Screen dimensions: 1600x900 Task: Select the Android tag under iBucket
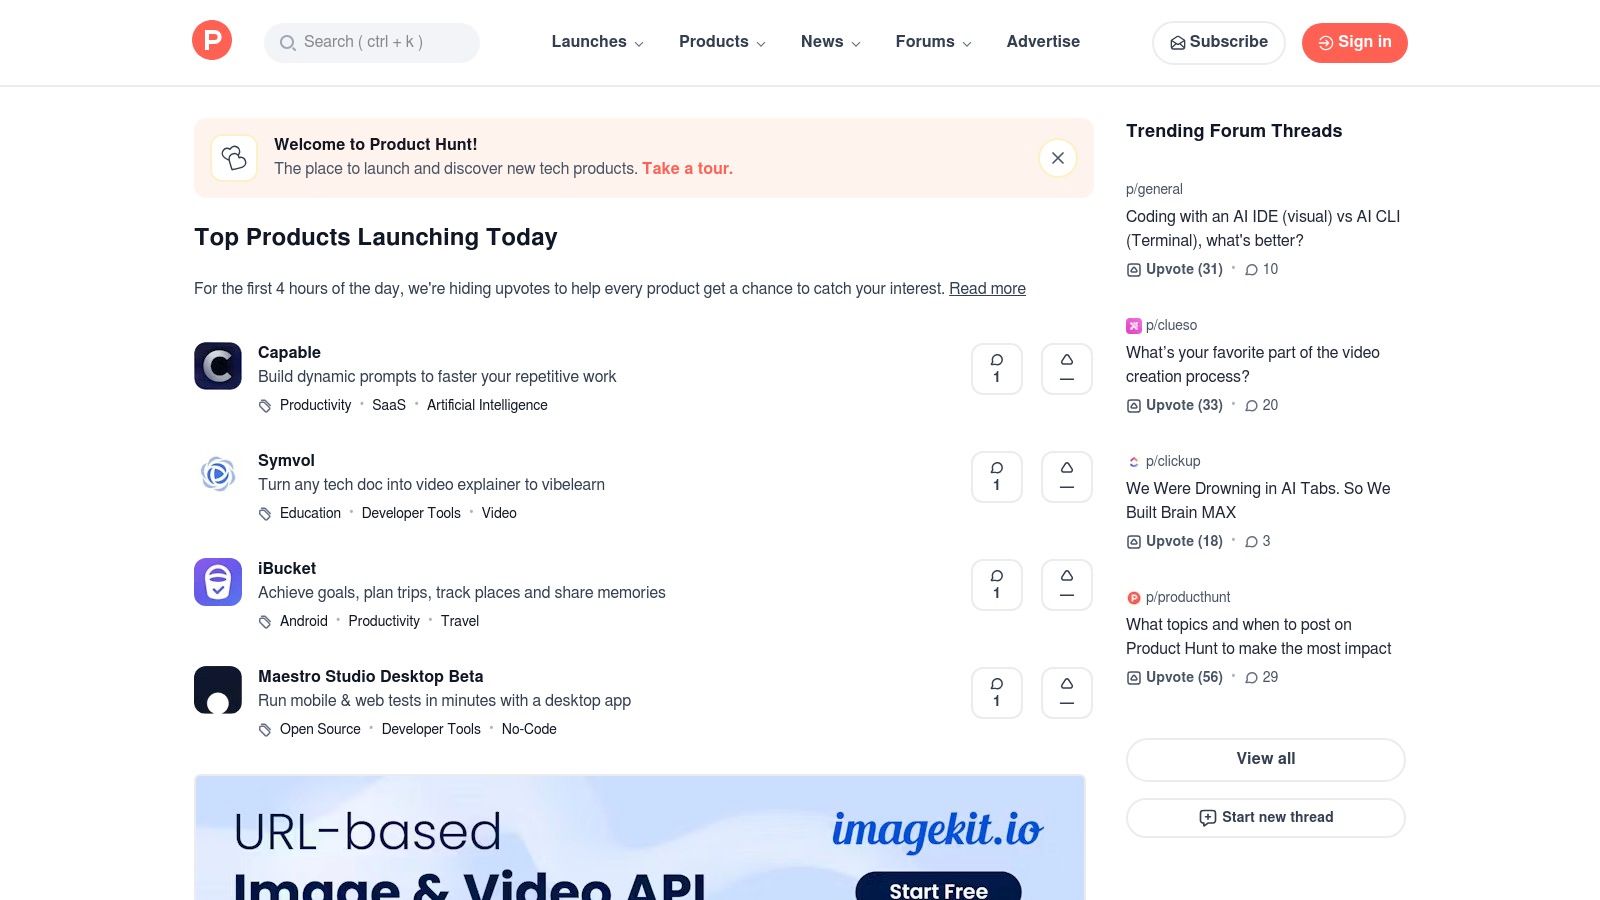(304, 621)
